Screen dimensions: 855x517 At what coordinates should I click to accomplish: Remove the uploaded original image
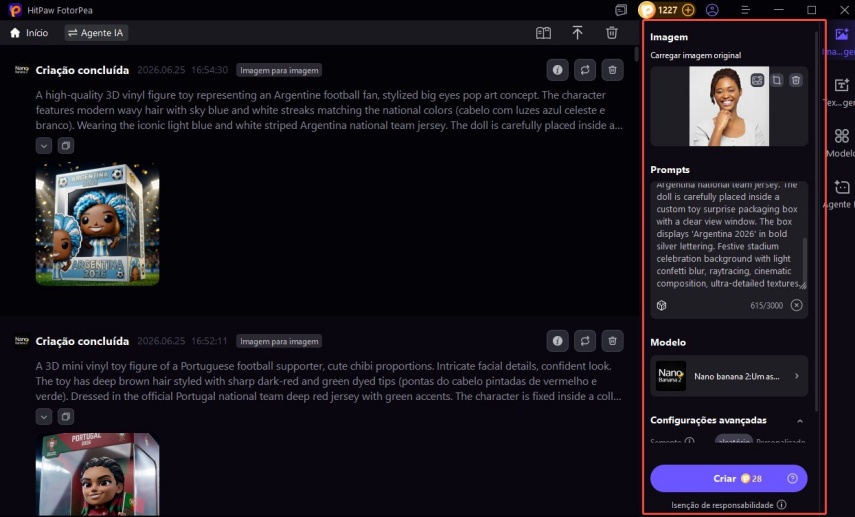pyautogui.click(x=796, y=80)
